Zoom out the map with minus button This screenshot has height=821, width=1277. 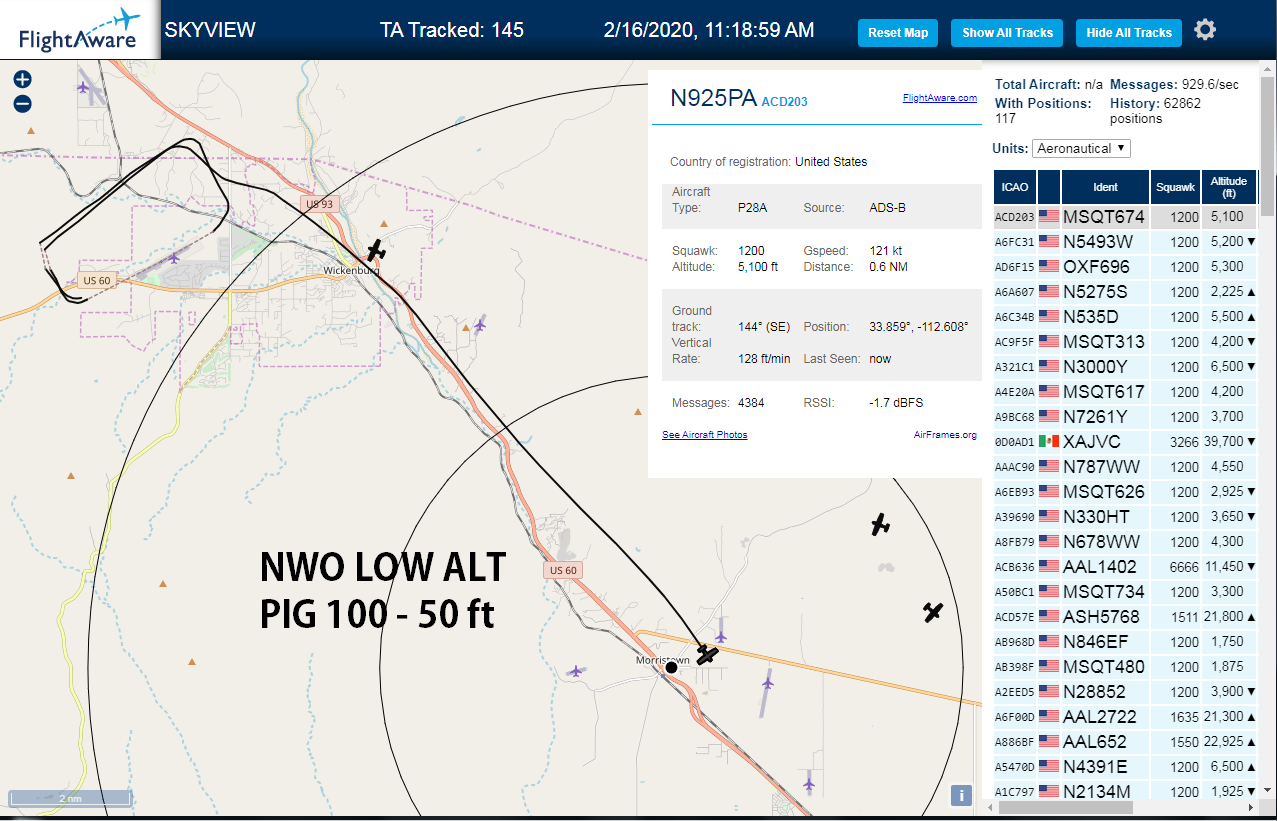[22, 104]
